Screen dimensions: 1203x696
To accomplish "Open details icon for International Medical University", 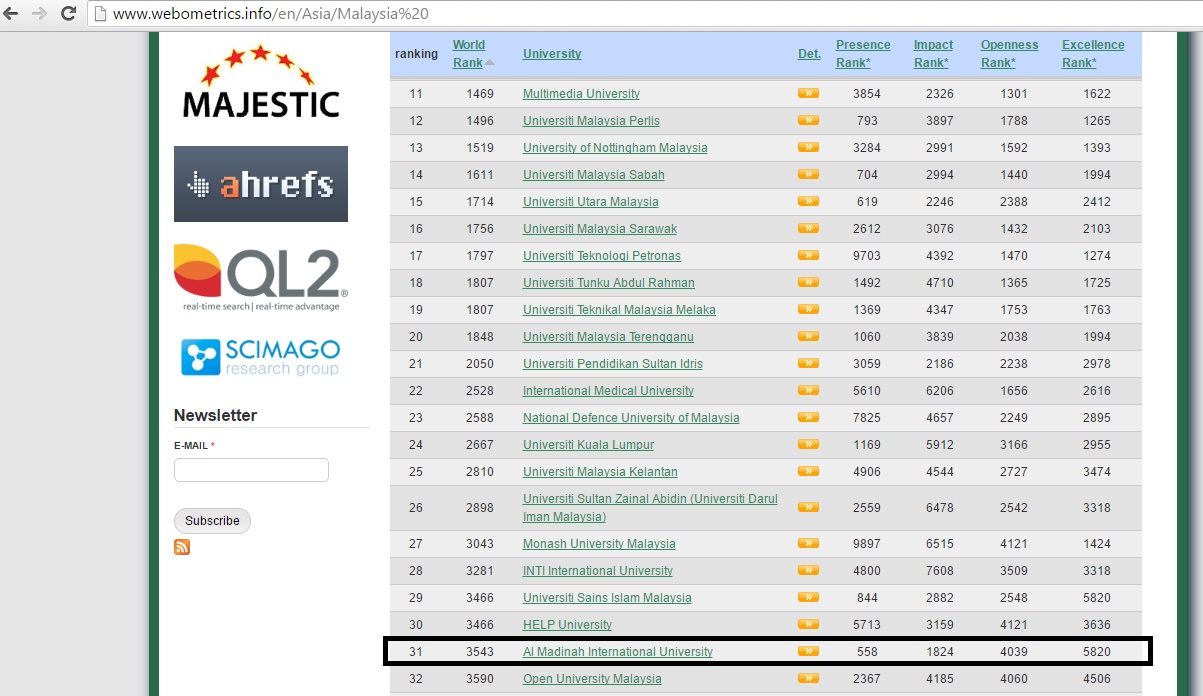I will pyautogui.click(x=808, y=390).
